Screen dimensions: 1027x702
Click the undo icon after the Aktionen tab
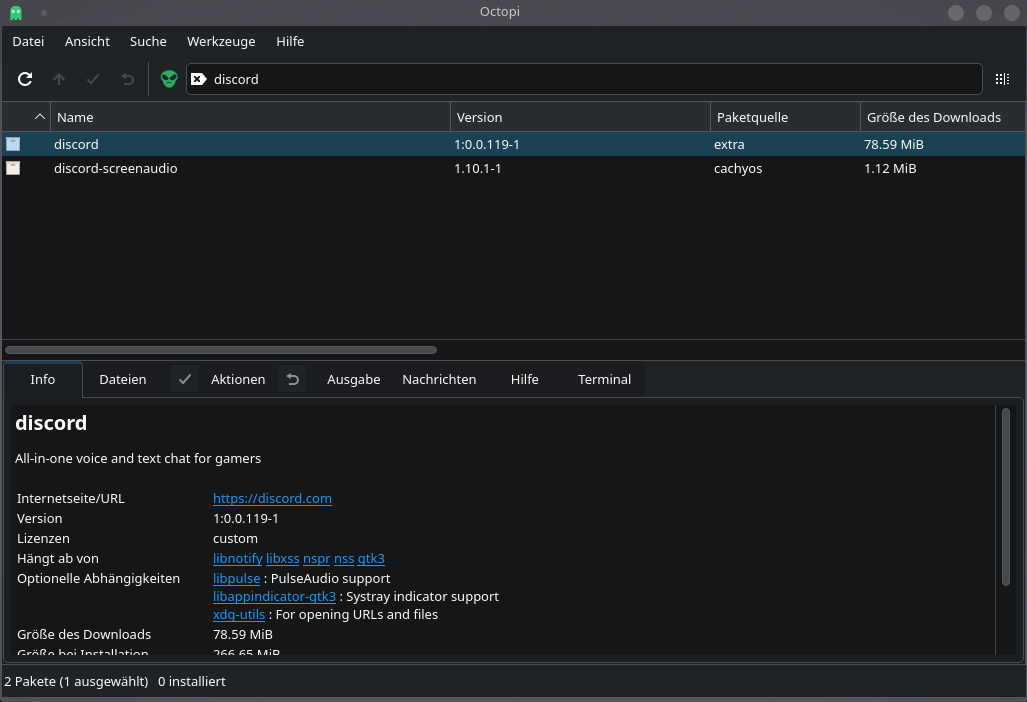[x=292, y=379]
